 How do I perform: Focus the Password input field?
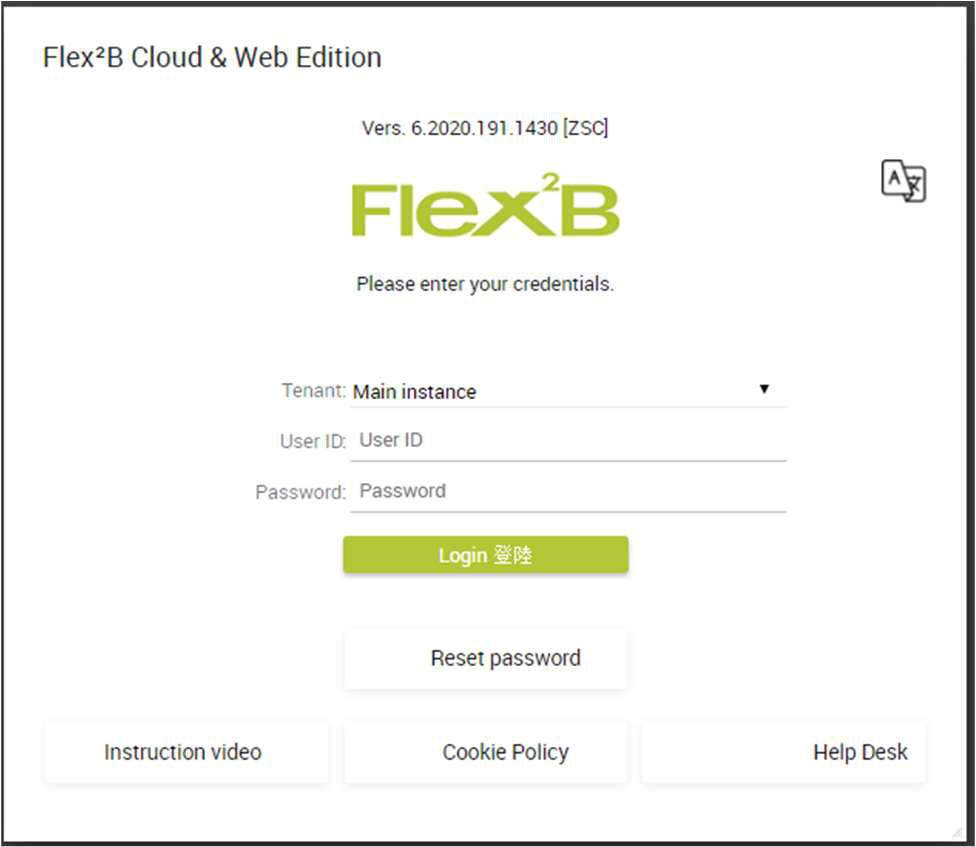coord(568,492)
